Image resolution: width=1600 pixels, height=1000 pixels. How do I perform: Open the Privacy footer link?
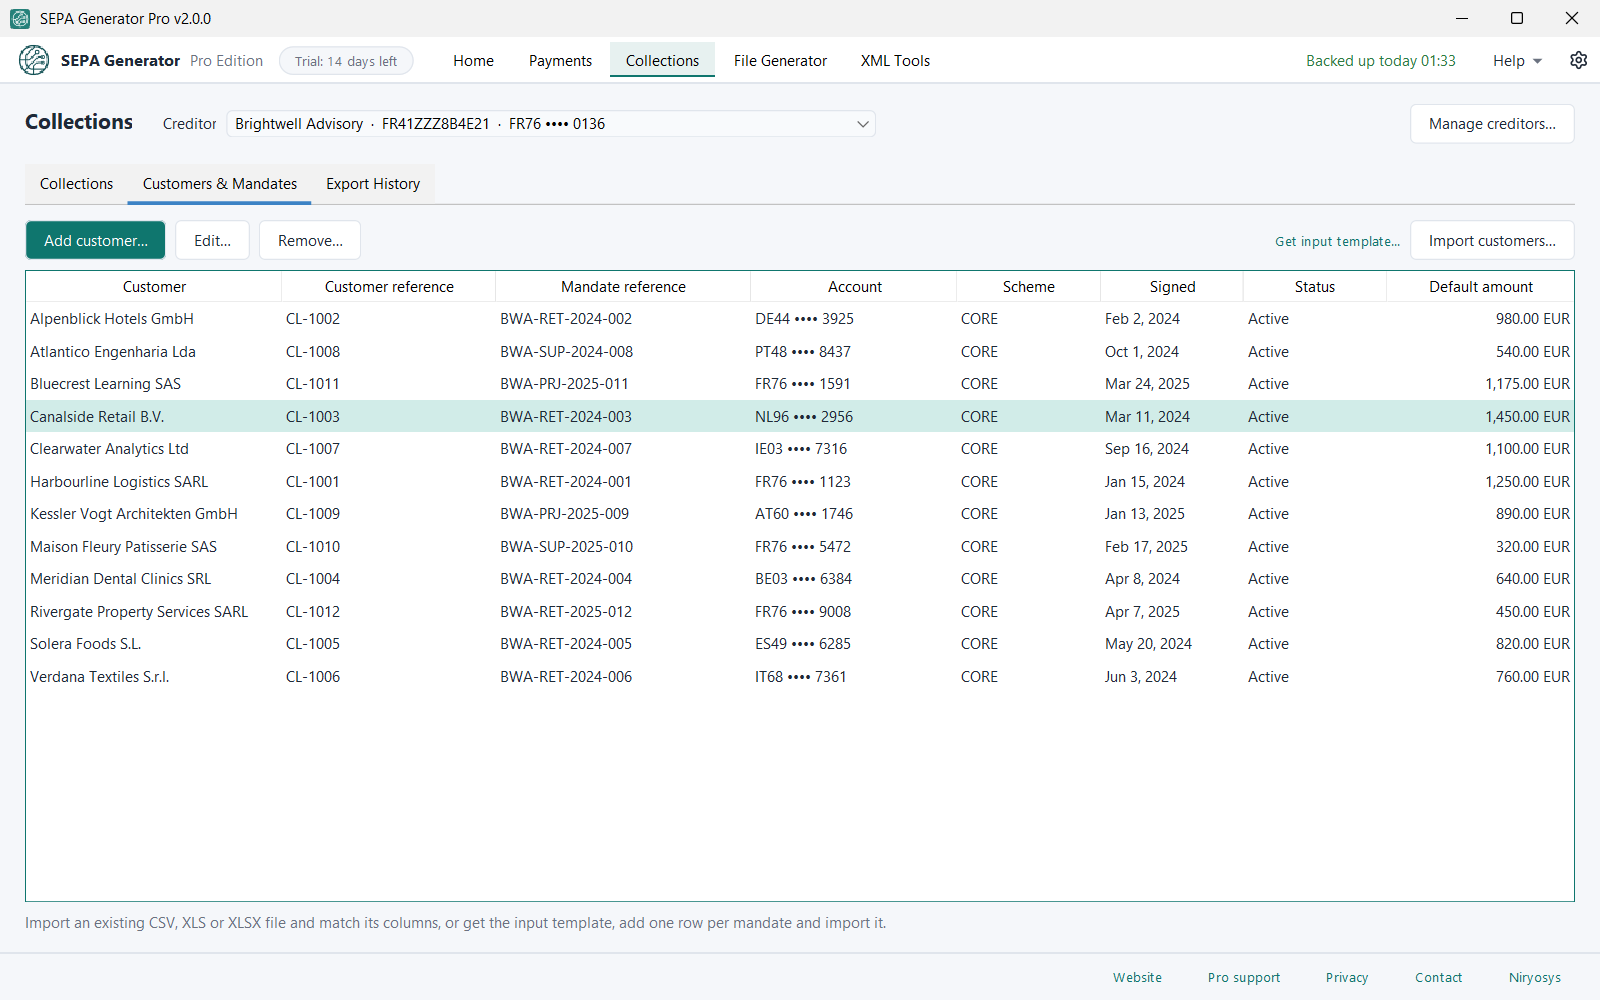point(1346,978)
